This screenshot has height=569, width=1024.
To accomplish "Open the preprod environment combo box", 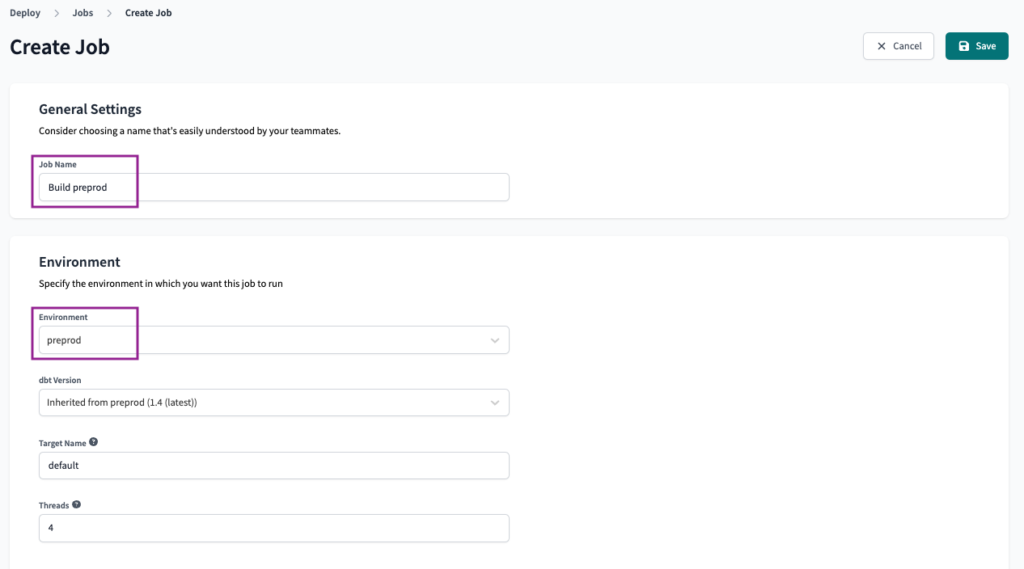I will pos(274,340).
